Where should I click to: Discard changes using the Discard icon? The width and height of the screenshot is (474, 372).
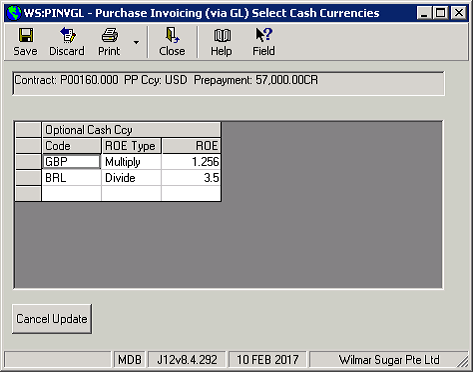click(x=67, y=35)
